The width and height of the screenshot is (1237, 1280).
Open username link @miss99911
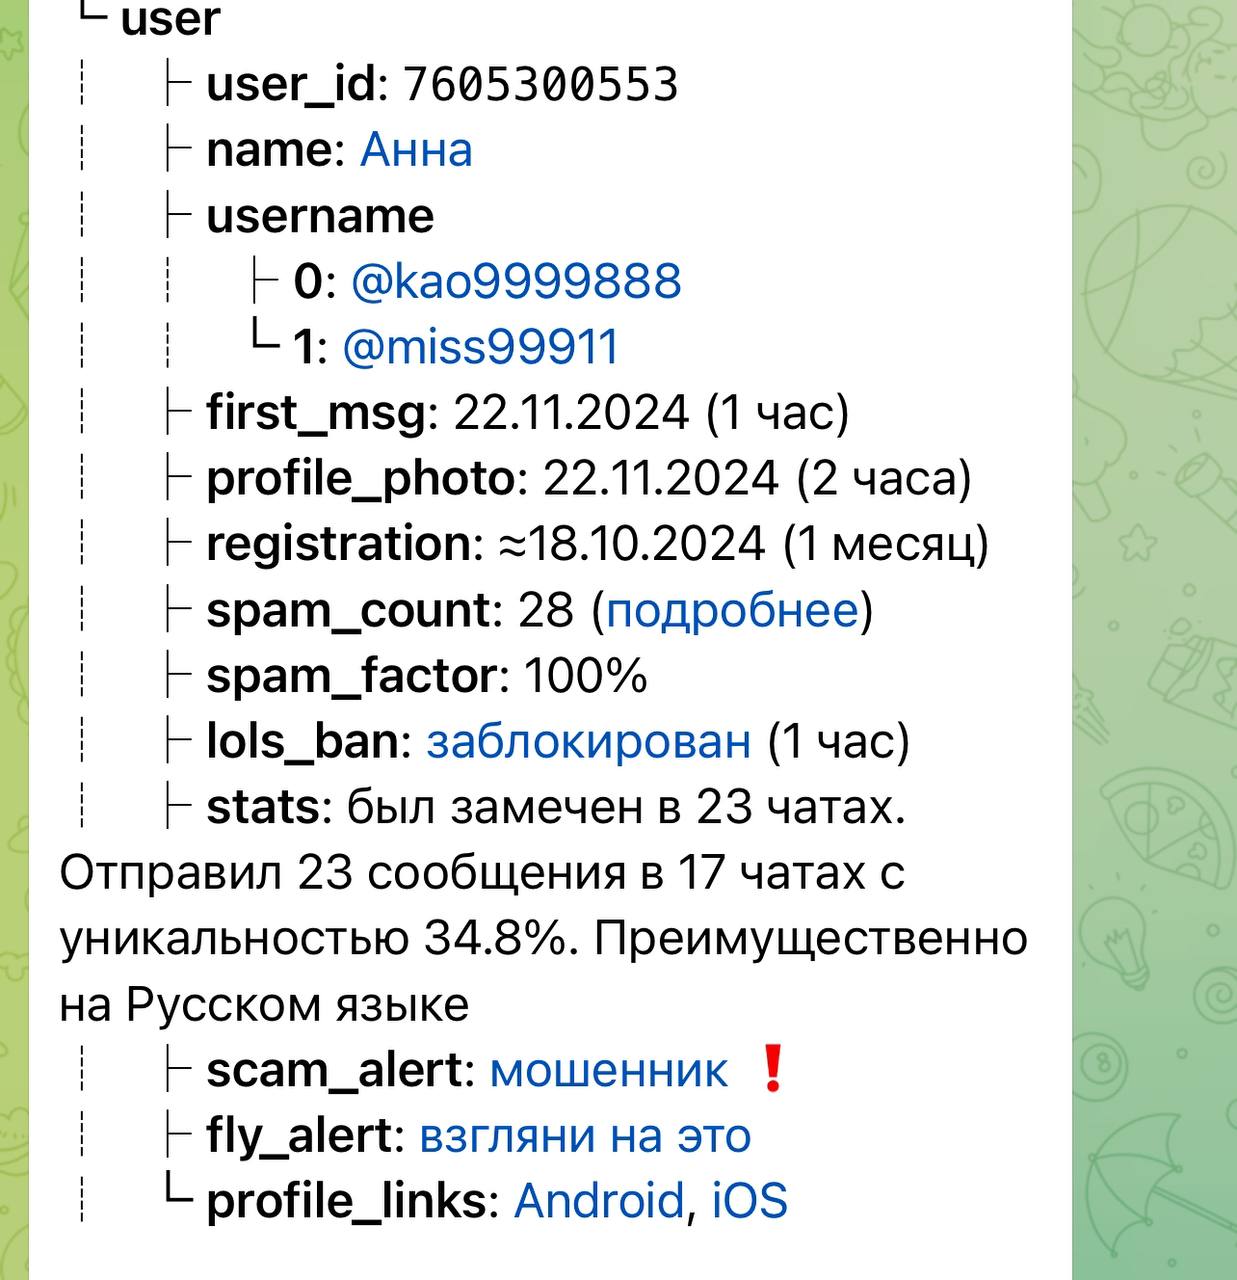[x=481, y=347]
